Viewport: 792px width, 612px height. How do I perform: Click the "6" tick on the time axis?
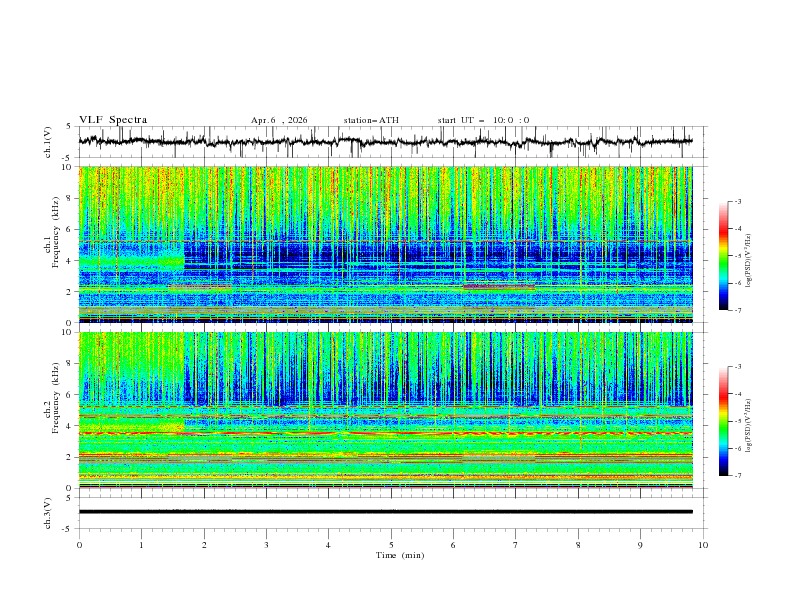coord(454,545)
